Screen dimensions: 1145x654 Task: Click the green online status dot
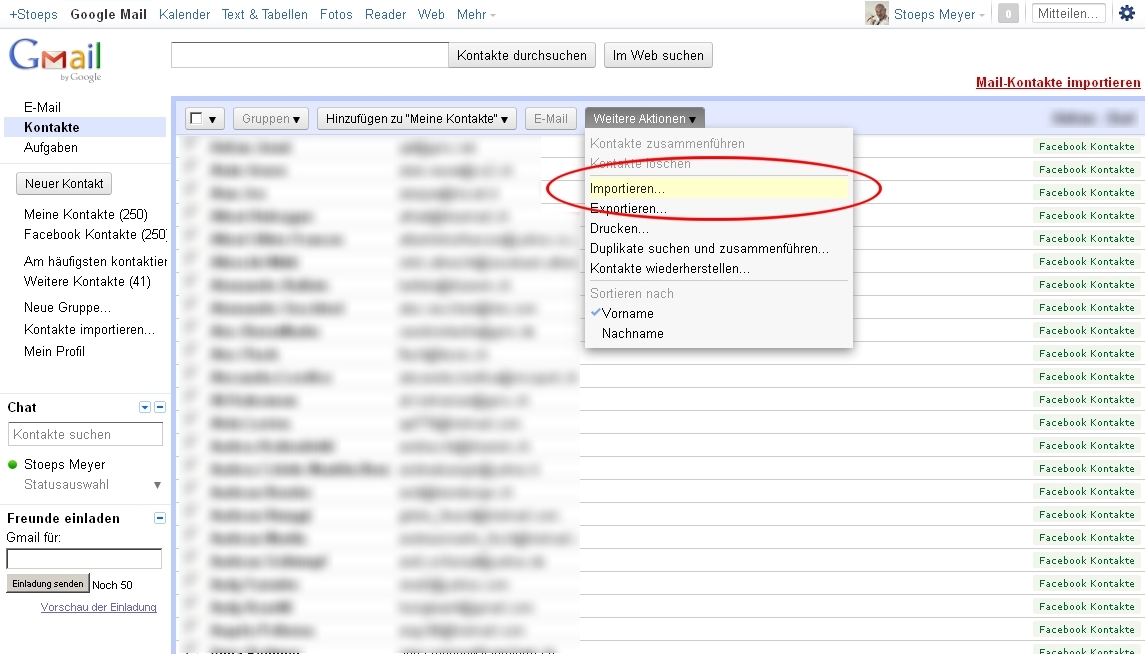coord(13,465)
